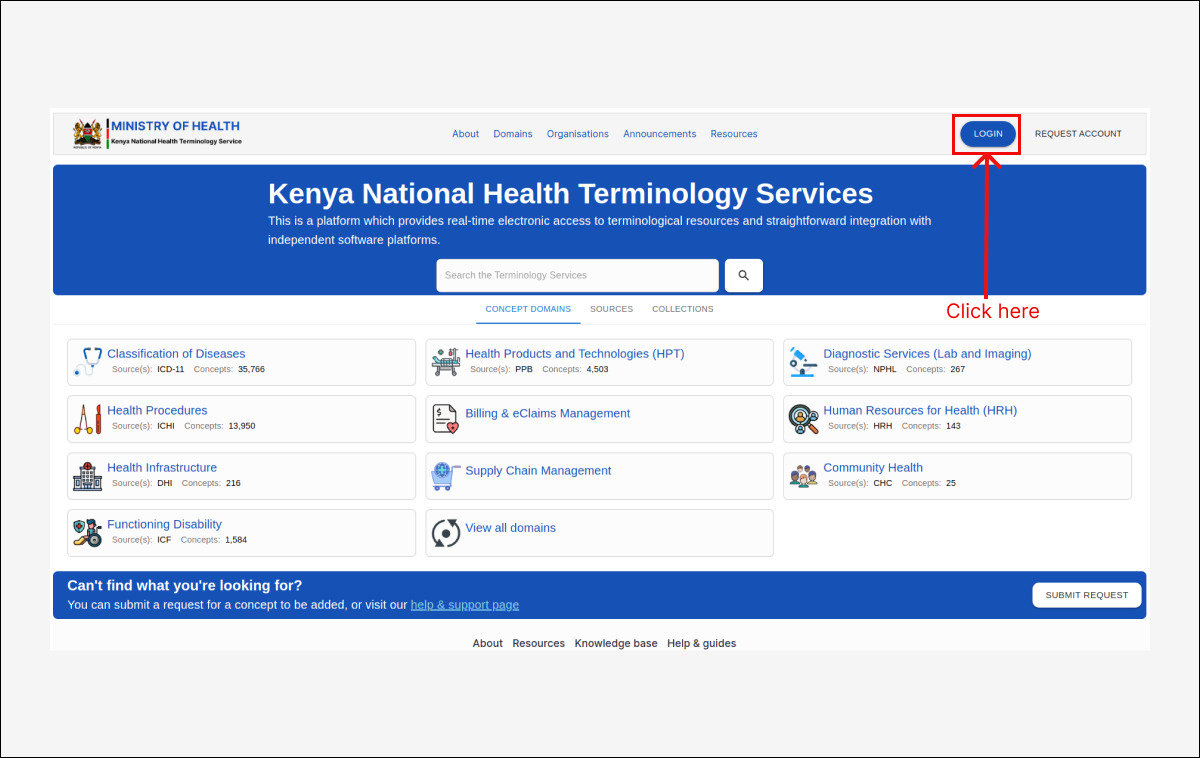
Task: Focus the Search the Terminology Services field
Action: click(577, 275)
